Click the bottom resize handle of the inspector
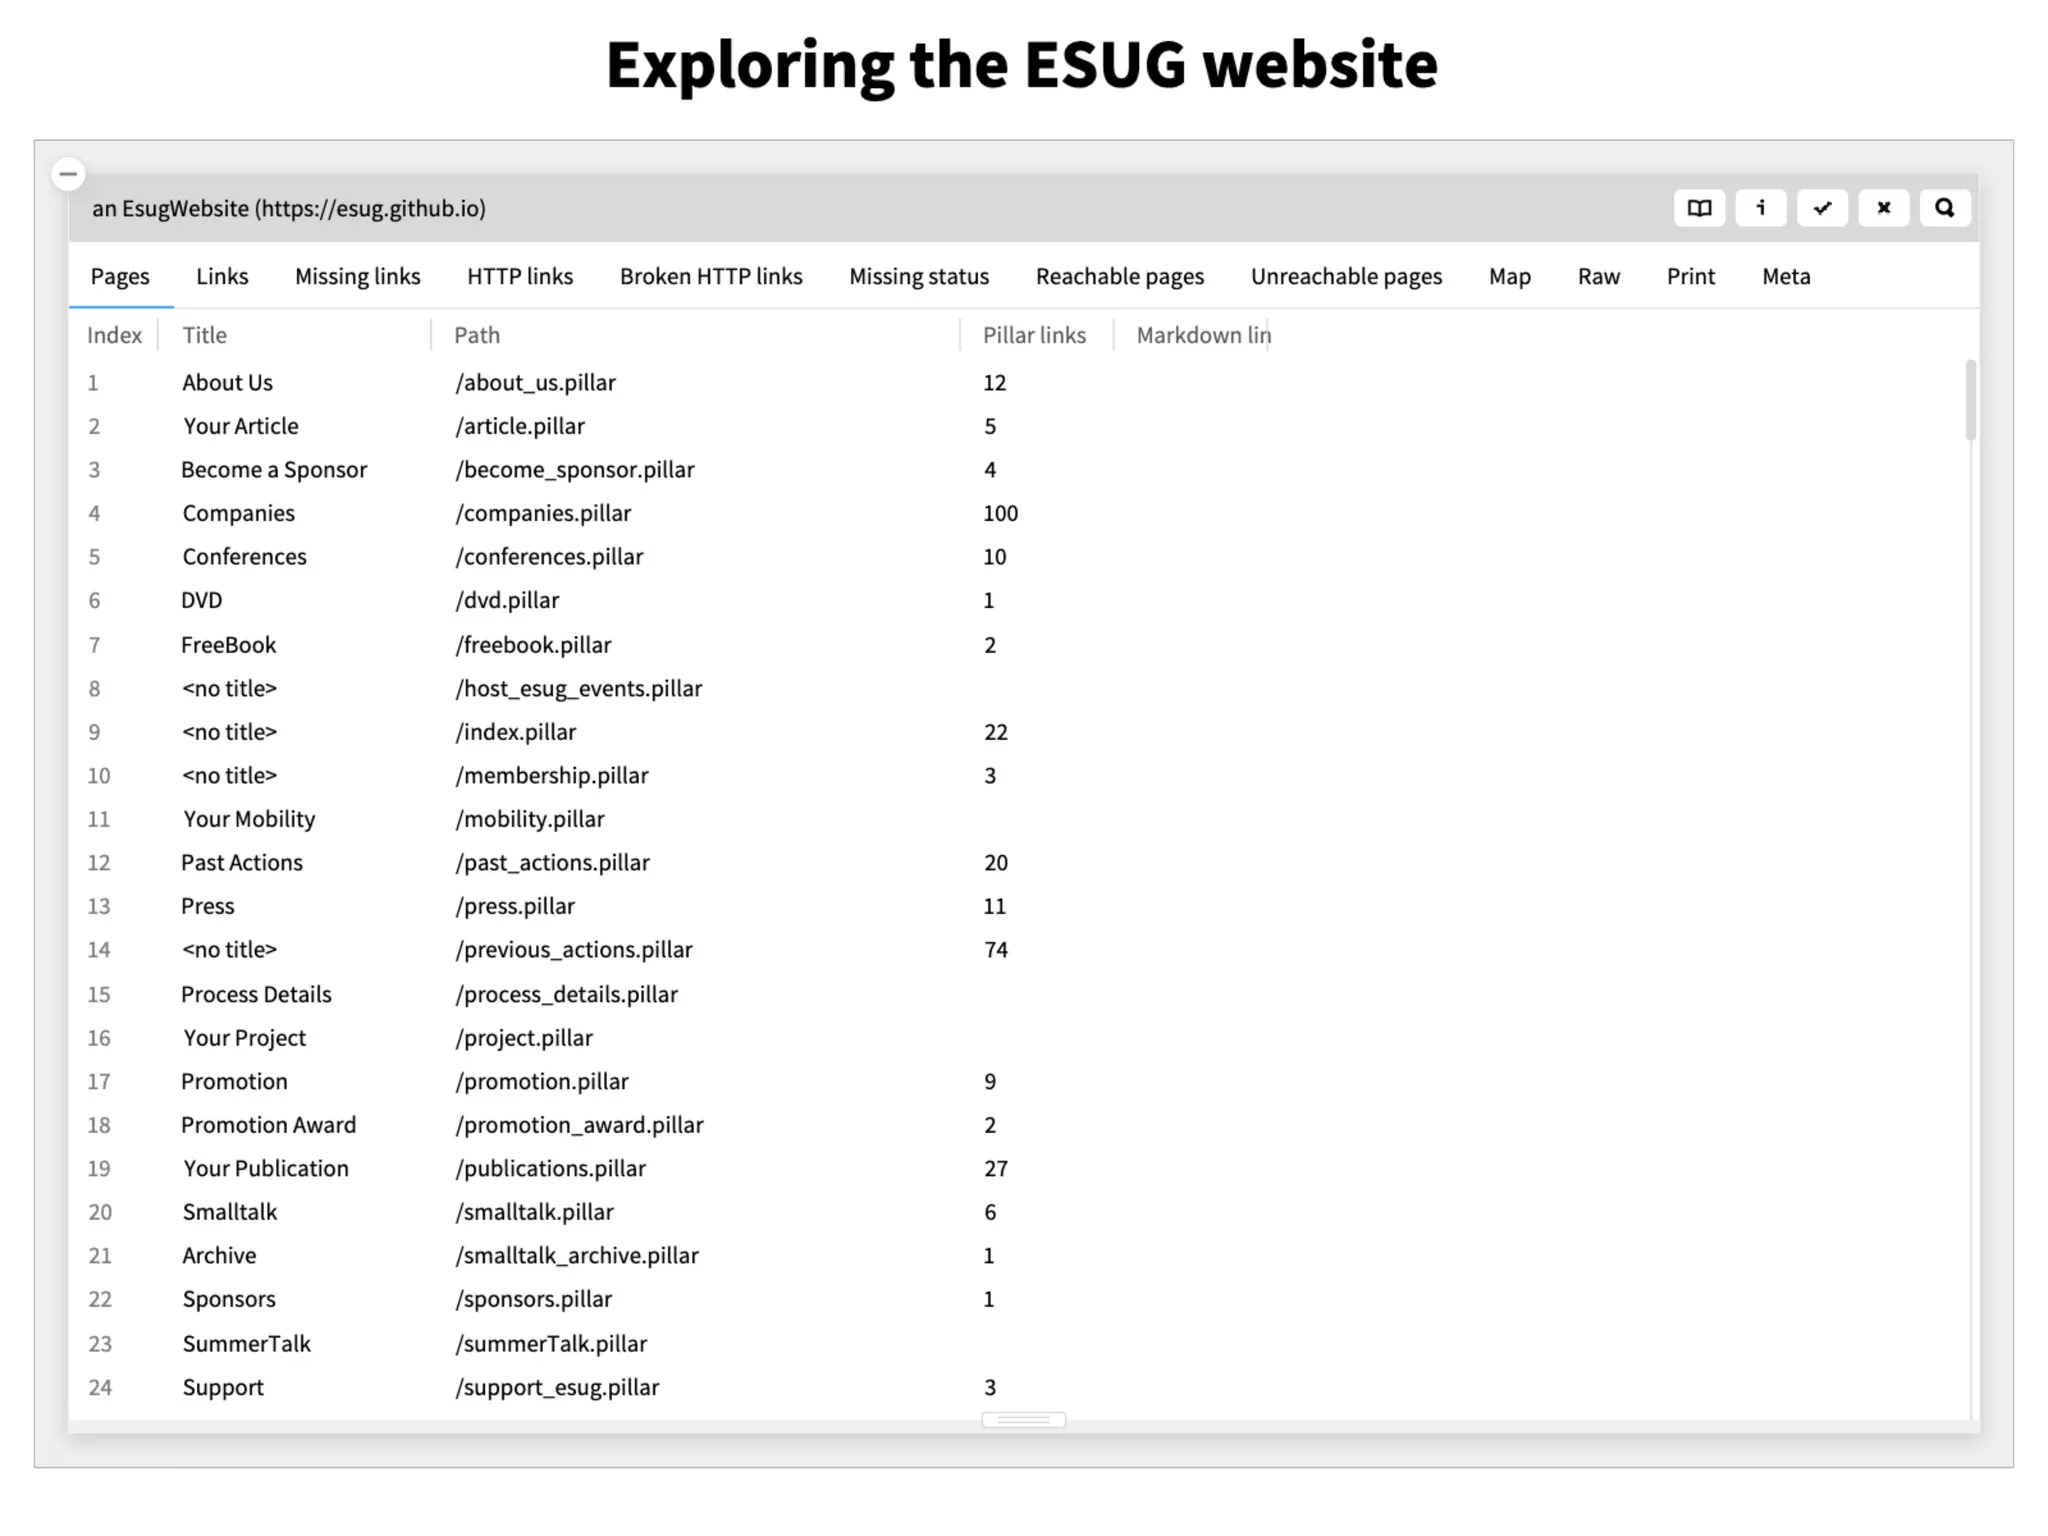Image resolution: width=2048 pixels, height=1536 pixels. click(1023, 1420)
